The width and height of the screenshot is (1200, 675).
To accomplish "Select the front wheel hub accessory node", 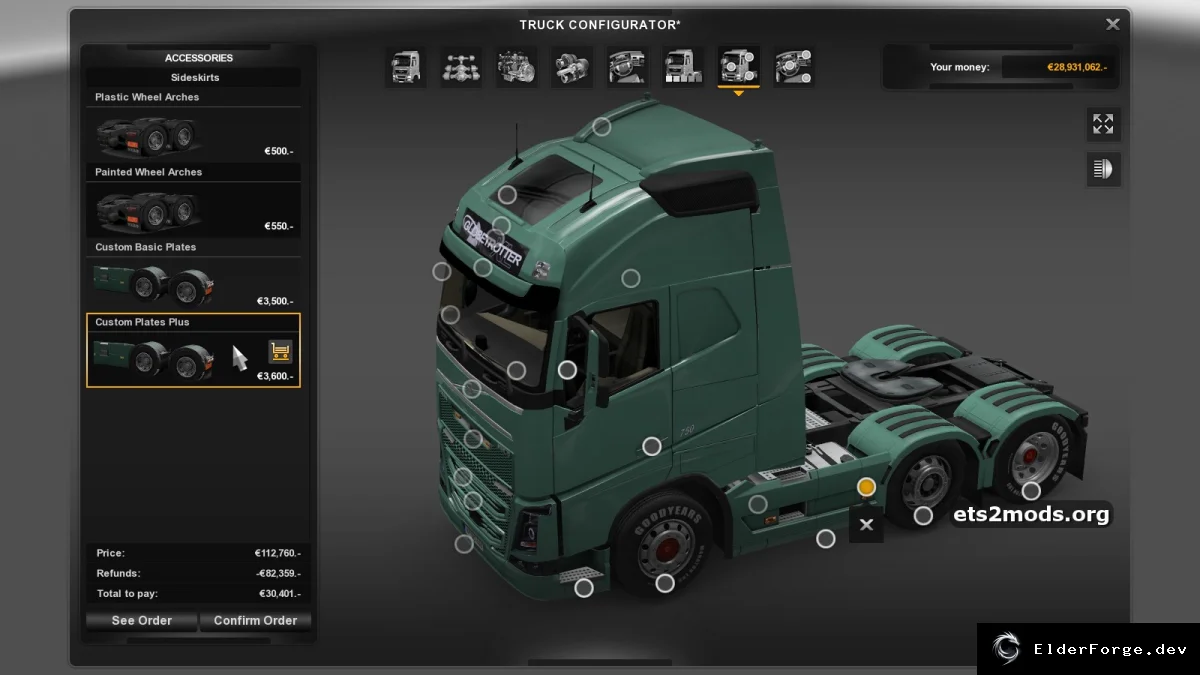I will [665, 583].
